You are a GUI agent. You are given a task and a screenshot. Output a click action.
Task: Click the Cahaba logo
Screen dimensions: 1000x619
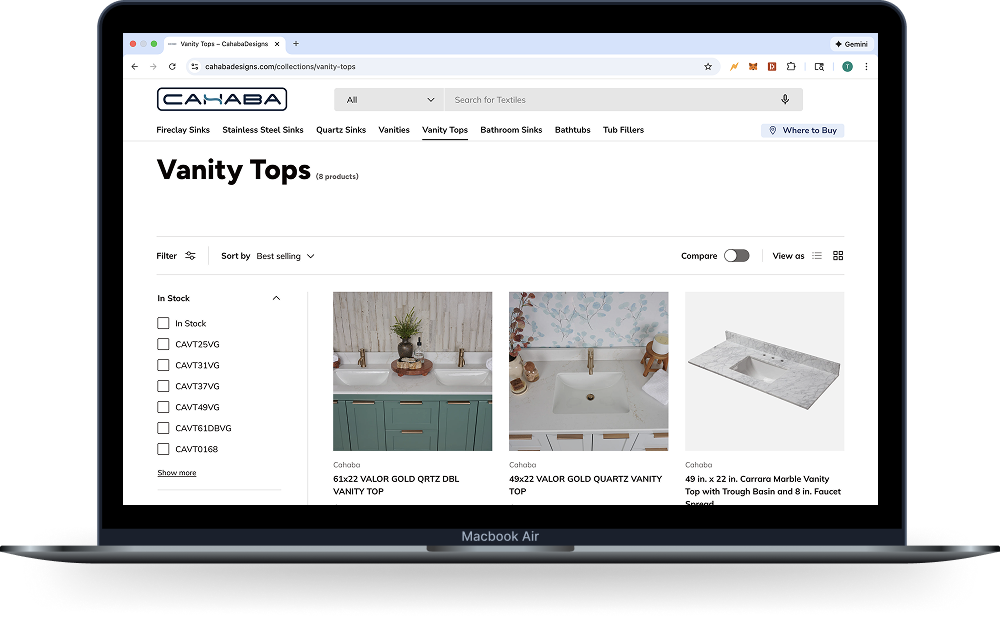[x=222, y=99]
